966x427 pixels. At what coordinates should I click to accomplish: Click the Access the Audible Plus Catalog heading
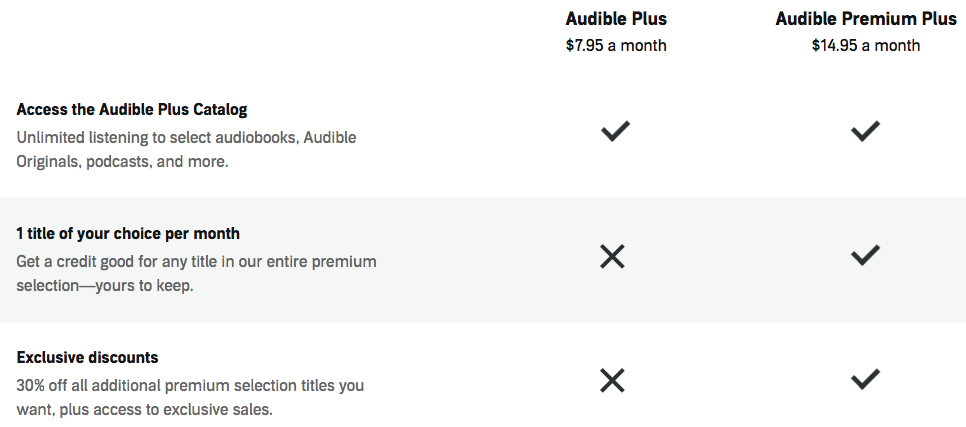pyautogui.click(x=132, y=110)
